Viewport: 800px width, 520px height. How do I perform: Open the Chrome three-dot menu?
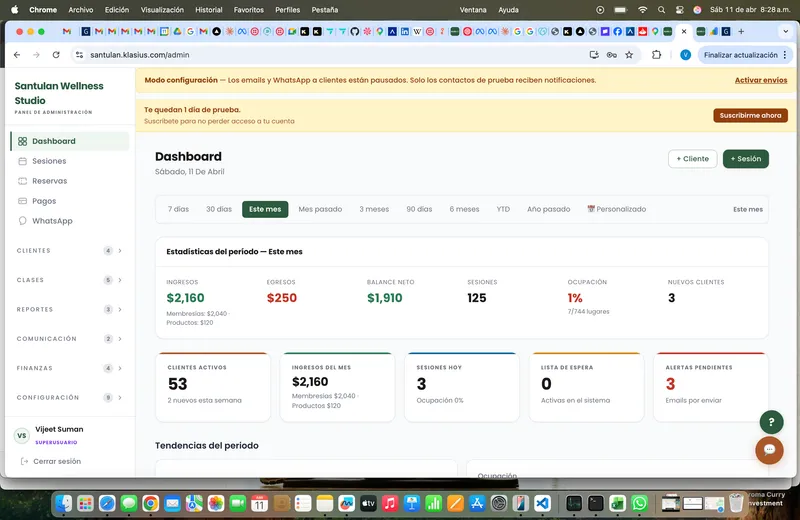tap(785, 55)
